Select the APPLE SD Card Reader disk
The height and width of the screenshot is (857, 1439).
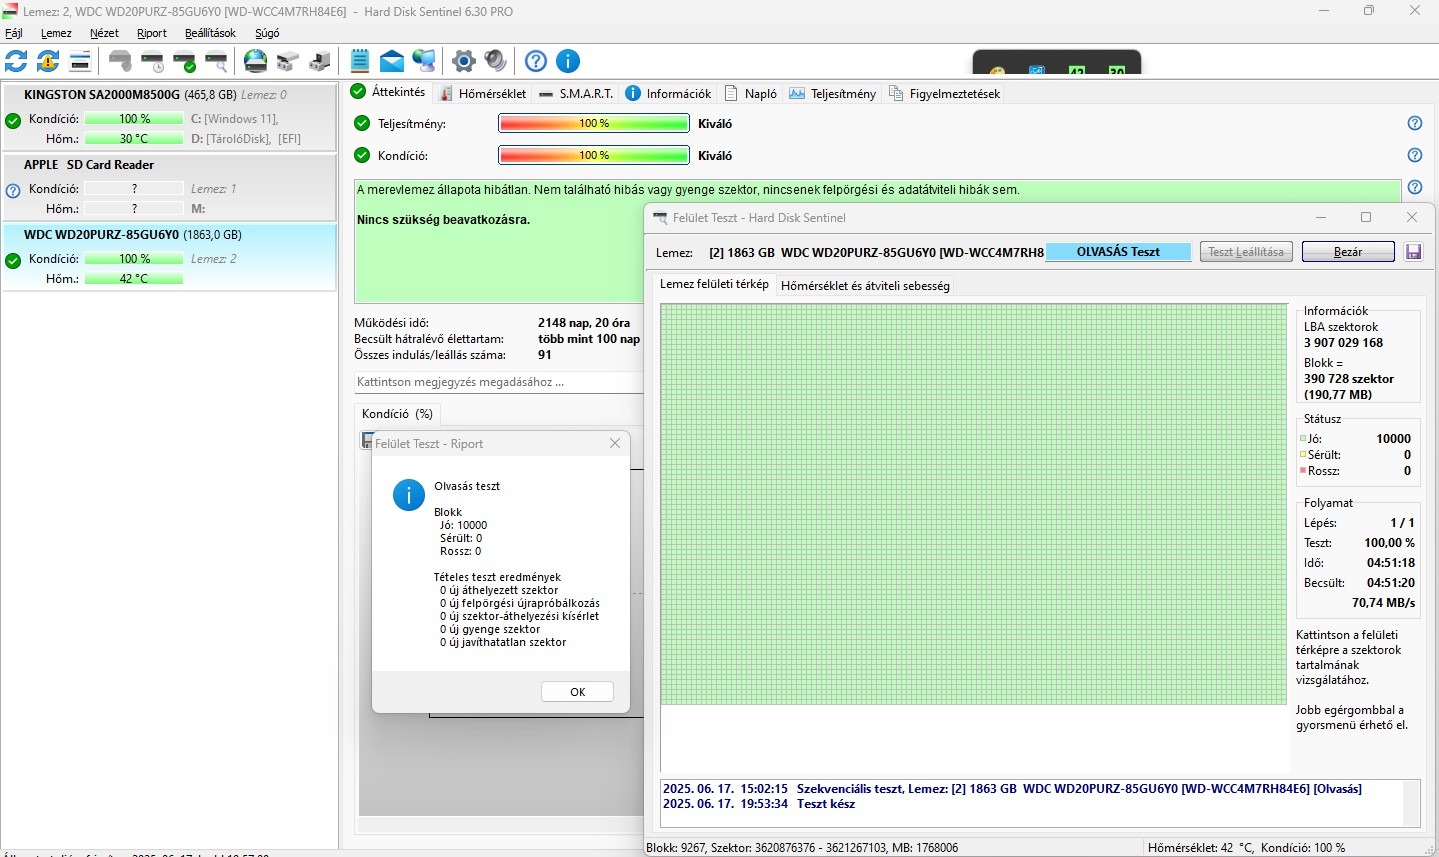[168, 187]
